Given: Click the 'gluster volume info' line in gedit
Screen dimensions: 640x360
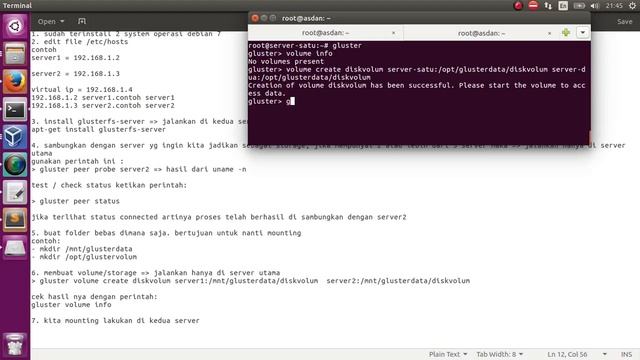Looking at the screenshot, I should 71,304.
